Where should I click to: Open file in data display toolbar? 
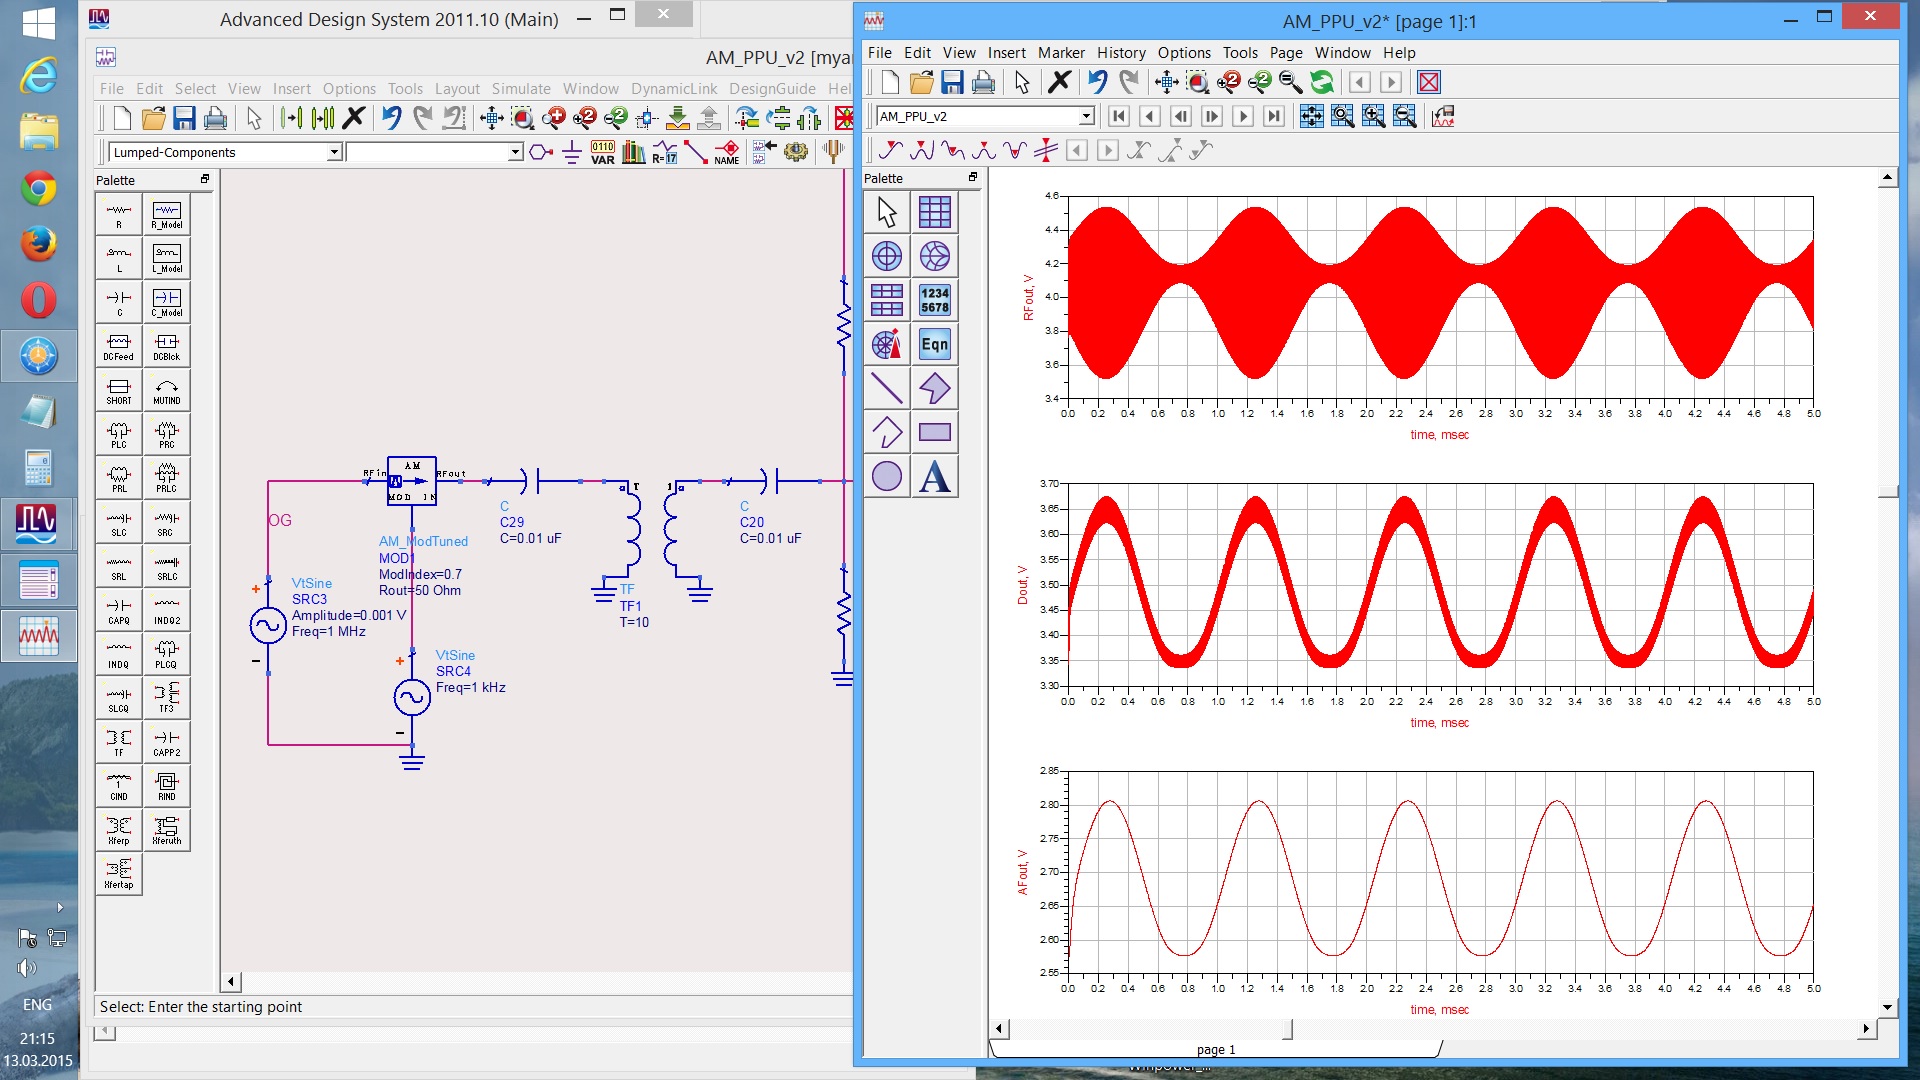(x=921, y=82)
